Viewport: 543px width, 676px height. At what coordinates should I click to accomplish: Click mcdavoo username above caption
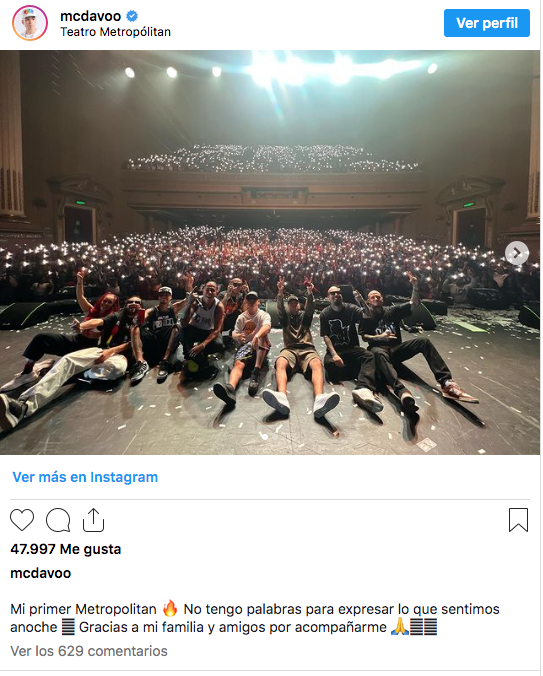41,573
